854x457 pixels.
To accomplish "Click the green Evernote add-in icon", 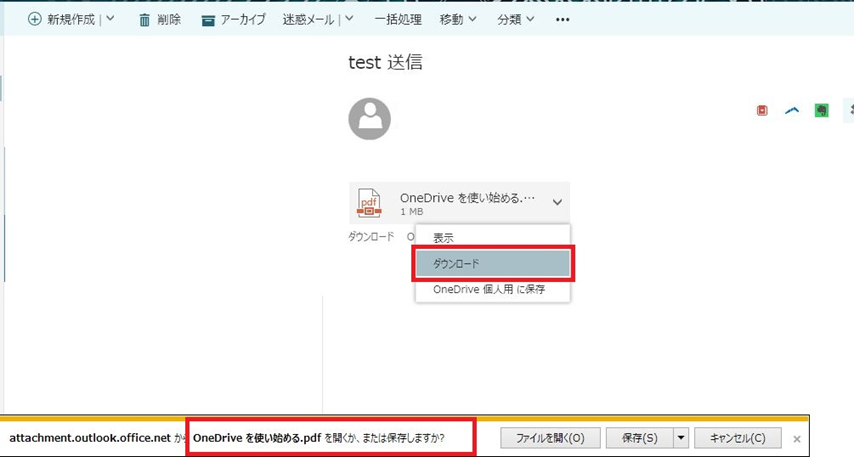I will [821, 111].
